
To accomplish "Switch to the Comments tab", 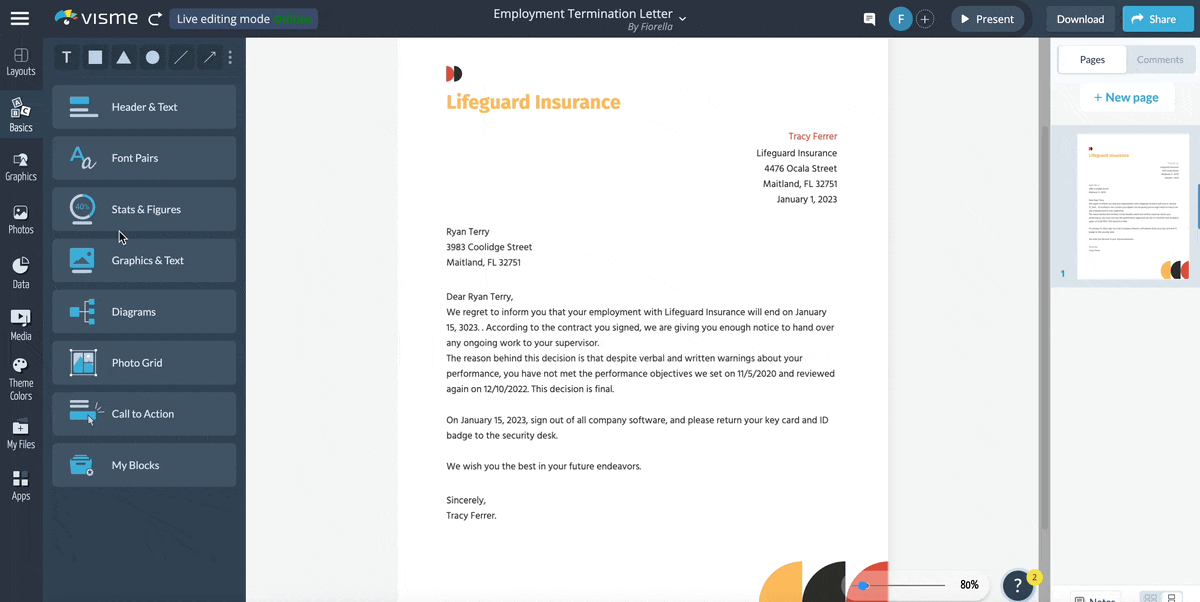I will (1160, 59).
